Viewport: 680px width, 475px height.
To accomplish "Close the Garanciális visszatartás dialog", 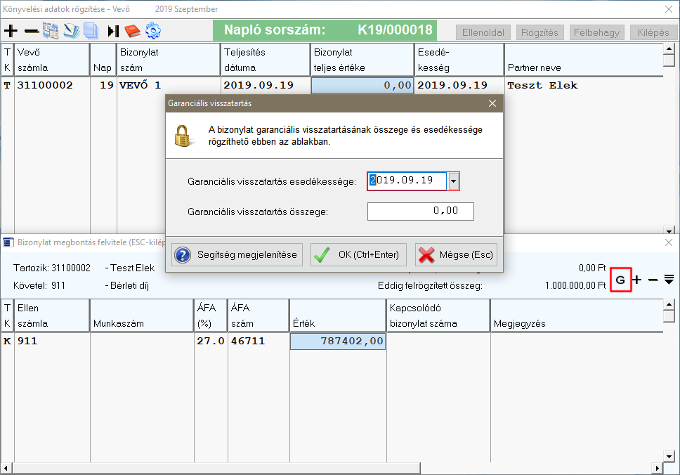I will pos(491,103).
